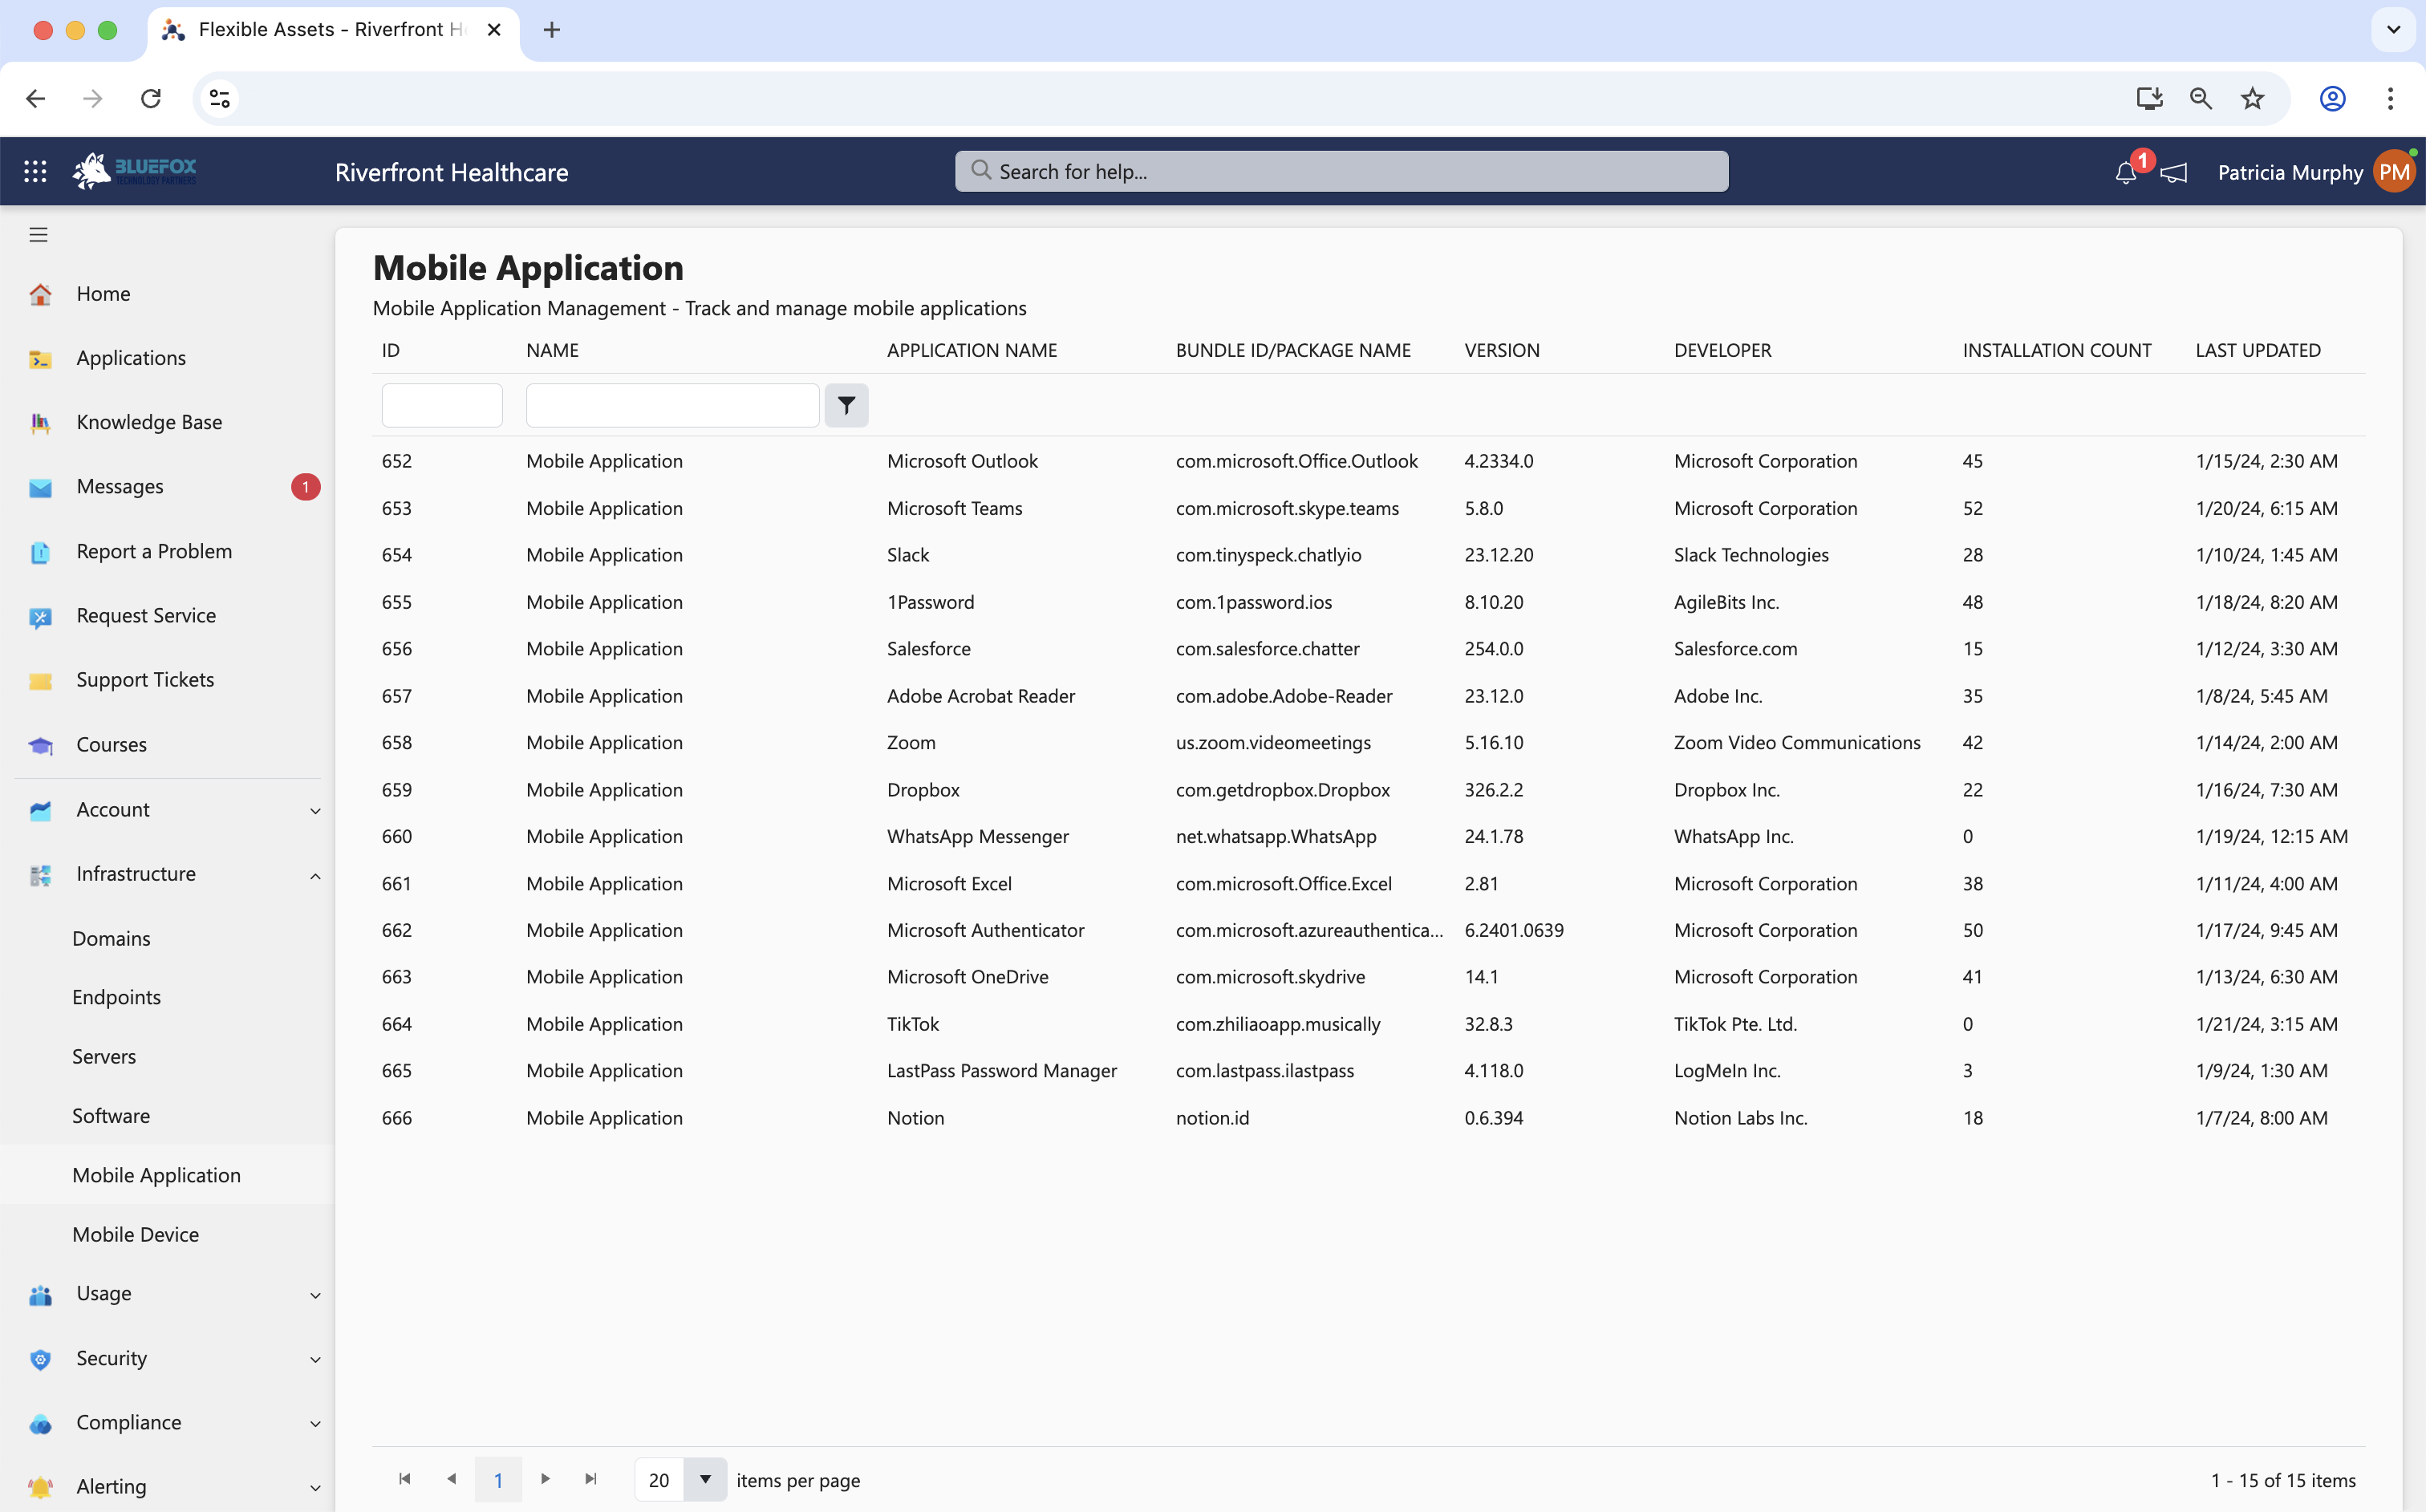Collapse the sidebar with hamburger icon
Viewport: 2426px width, 1512px height.
(38, 235)
